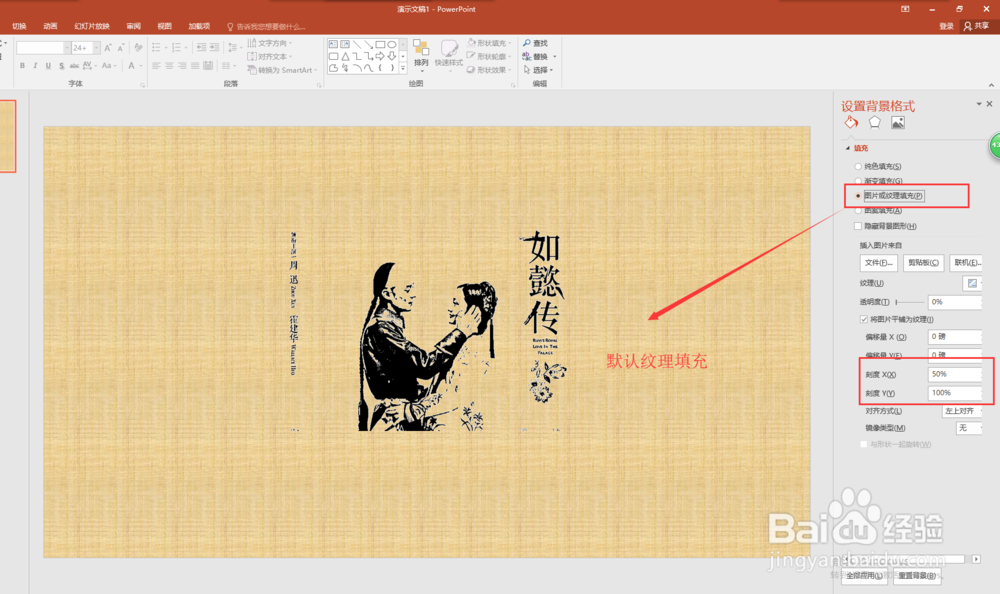Select the Triangle shape in gallery

pyautogui.click(x=345, y=56)
